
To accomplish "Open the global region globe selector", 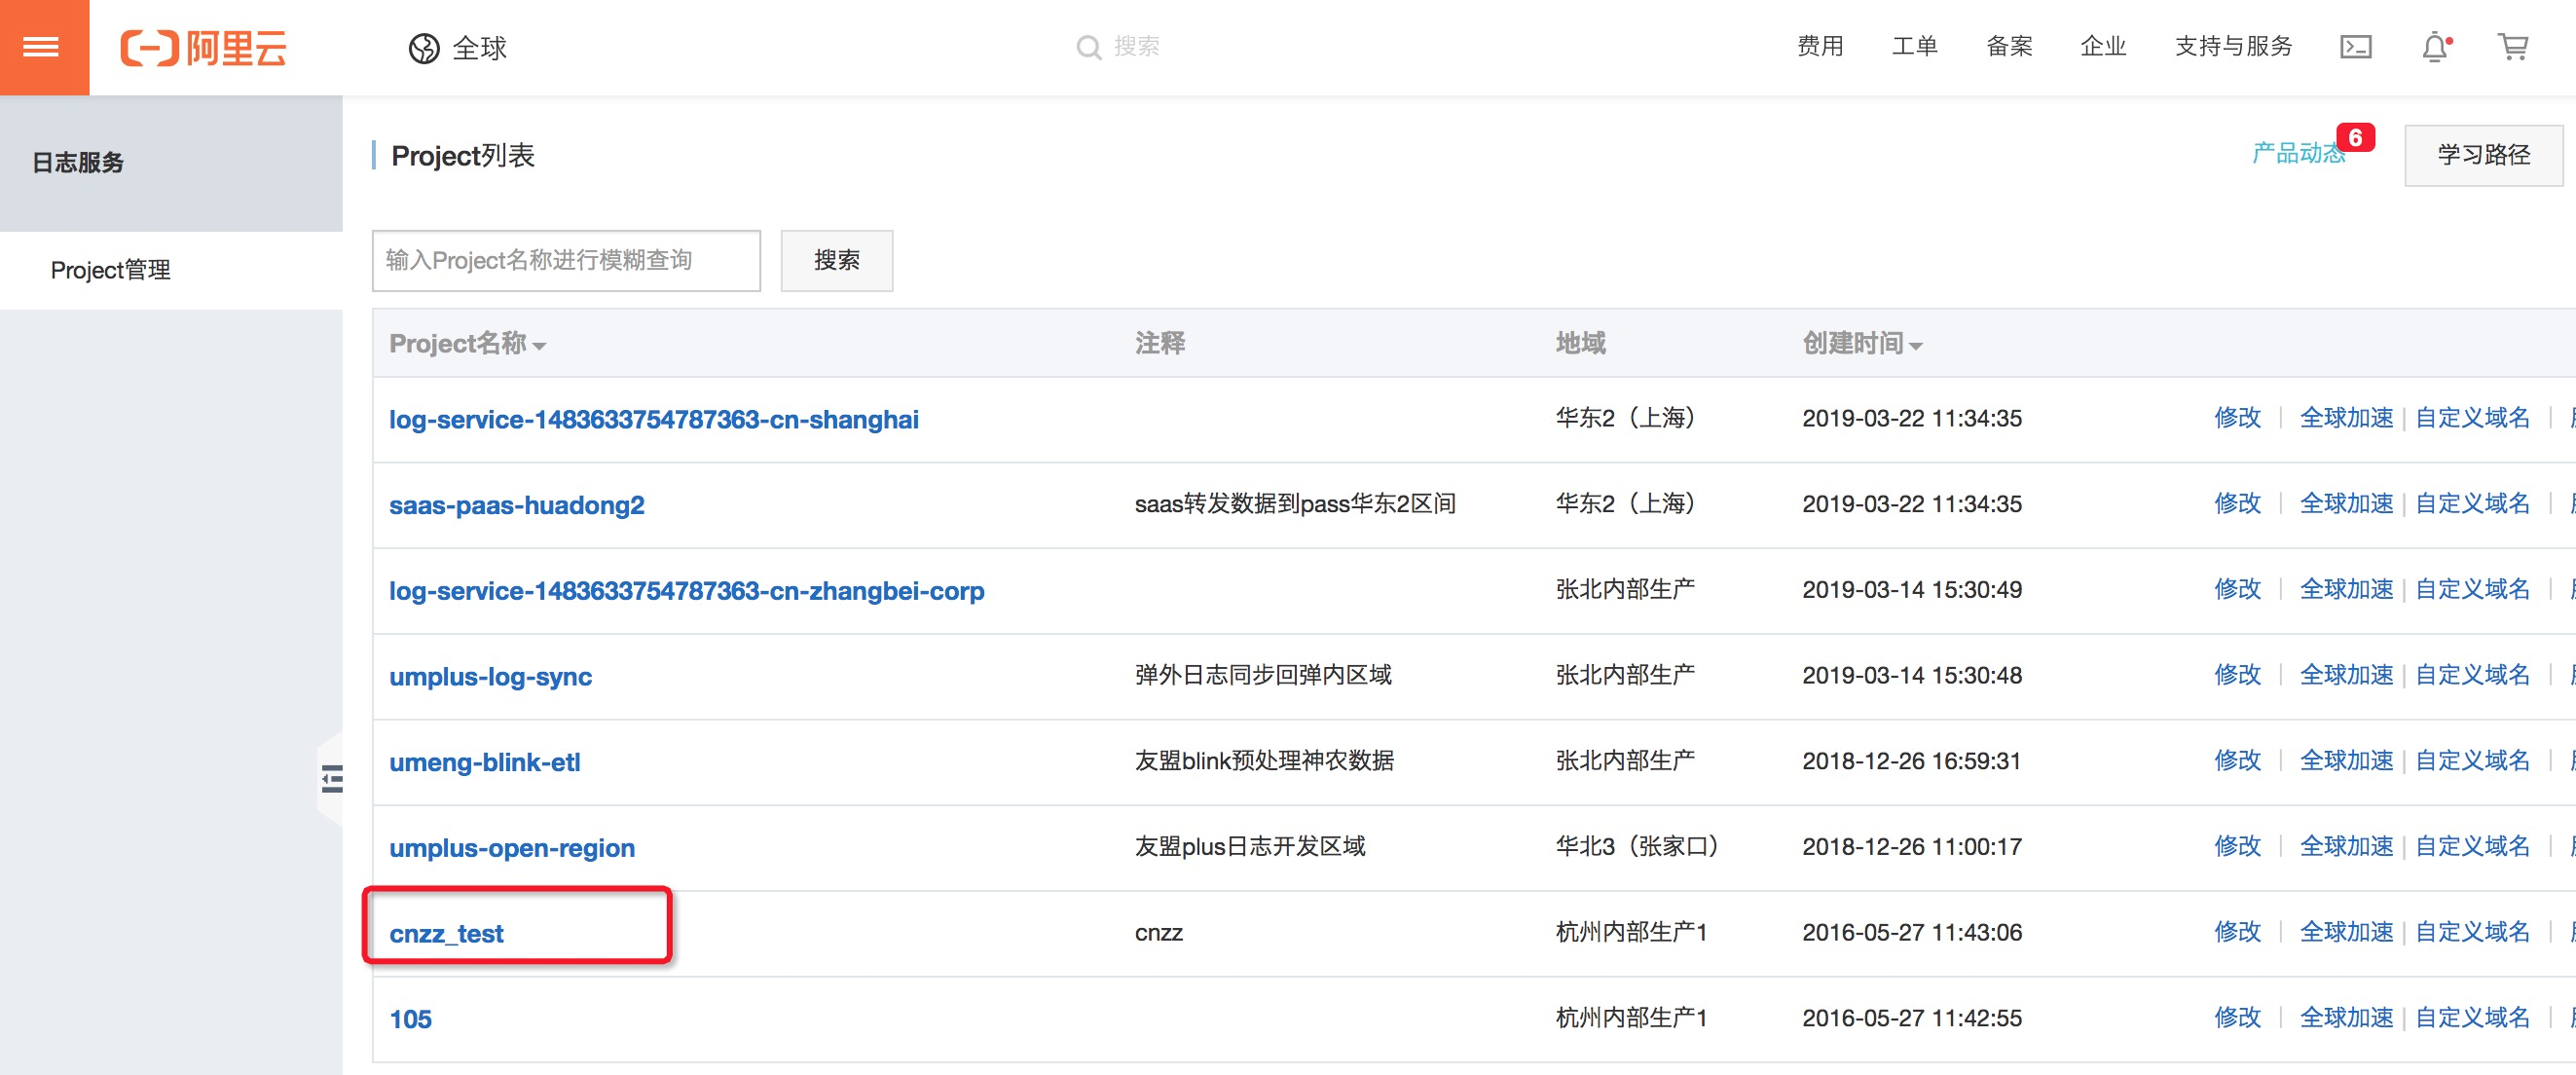I will click(458, 47).
